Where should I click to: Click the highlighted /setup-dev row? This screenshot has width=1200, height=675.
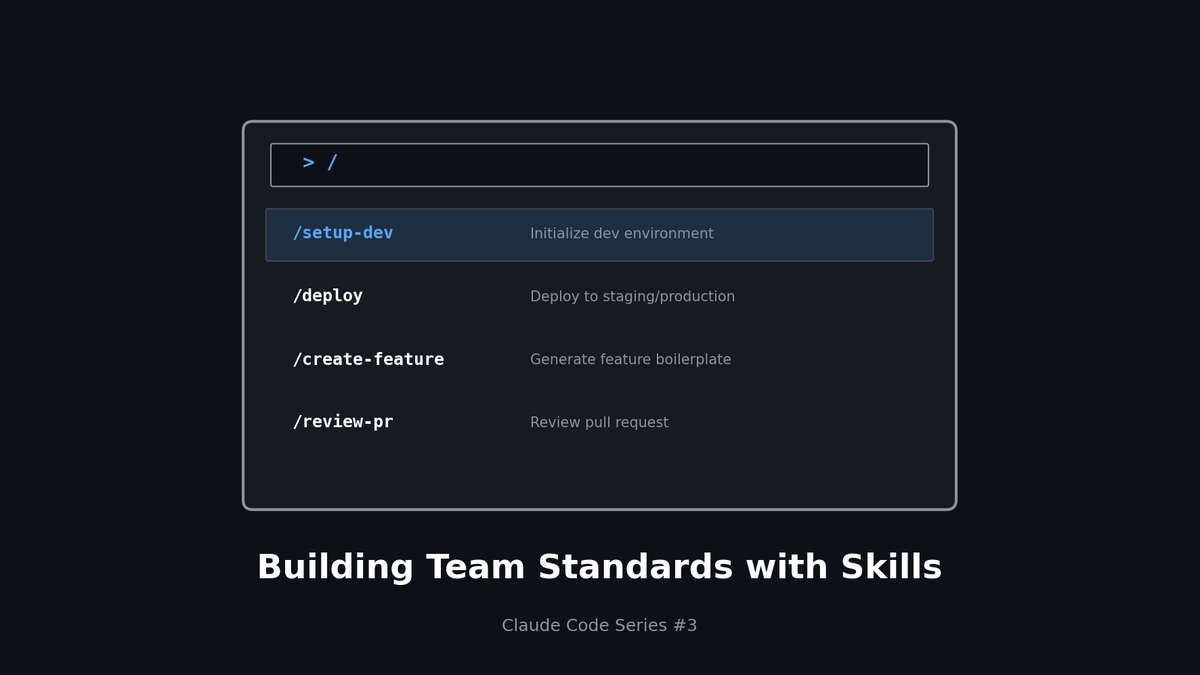(599, 234)
